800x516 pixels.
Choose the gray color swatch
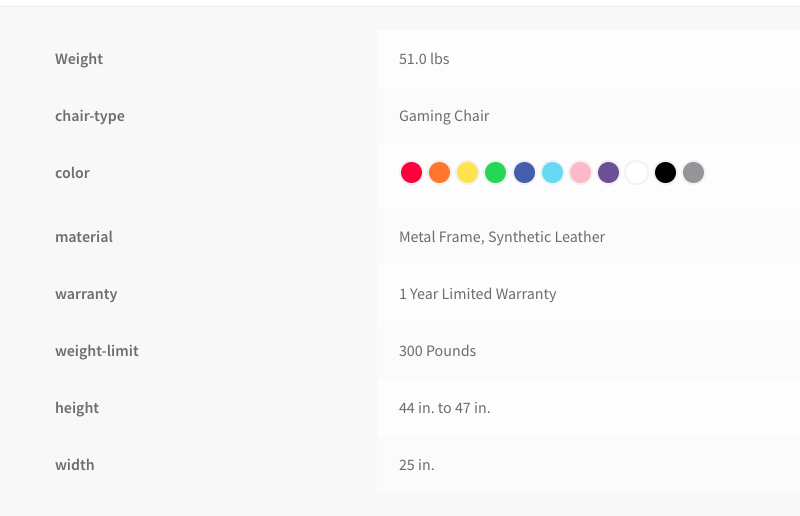click(x=693, y=173)
